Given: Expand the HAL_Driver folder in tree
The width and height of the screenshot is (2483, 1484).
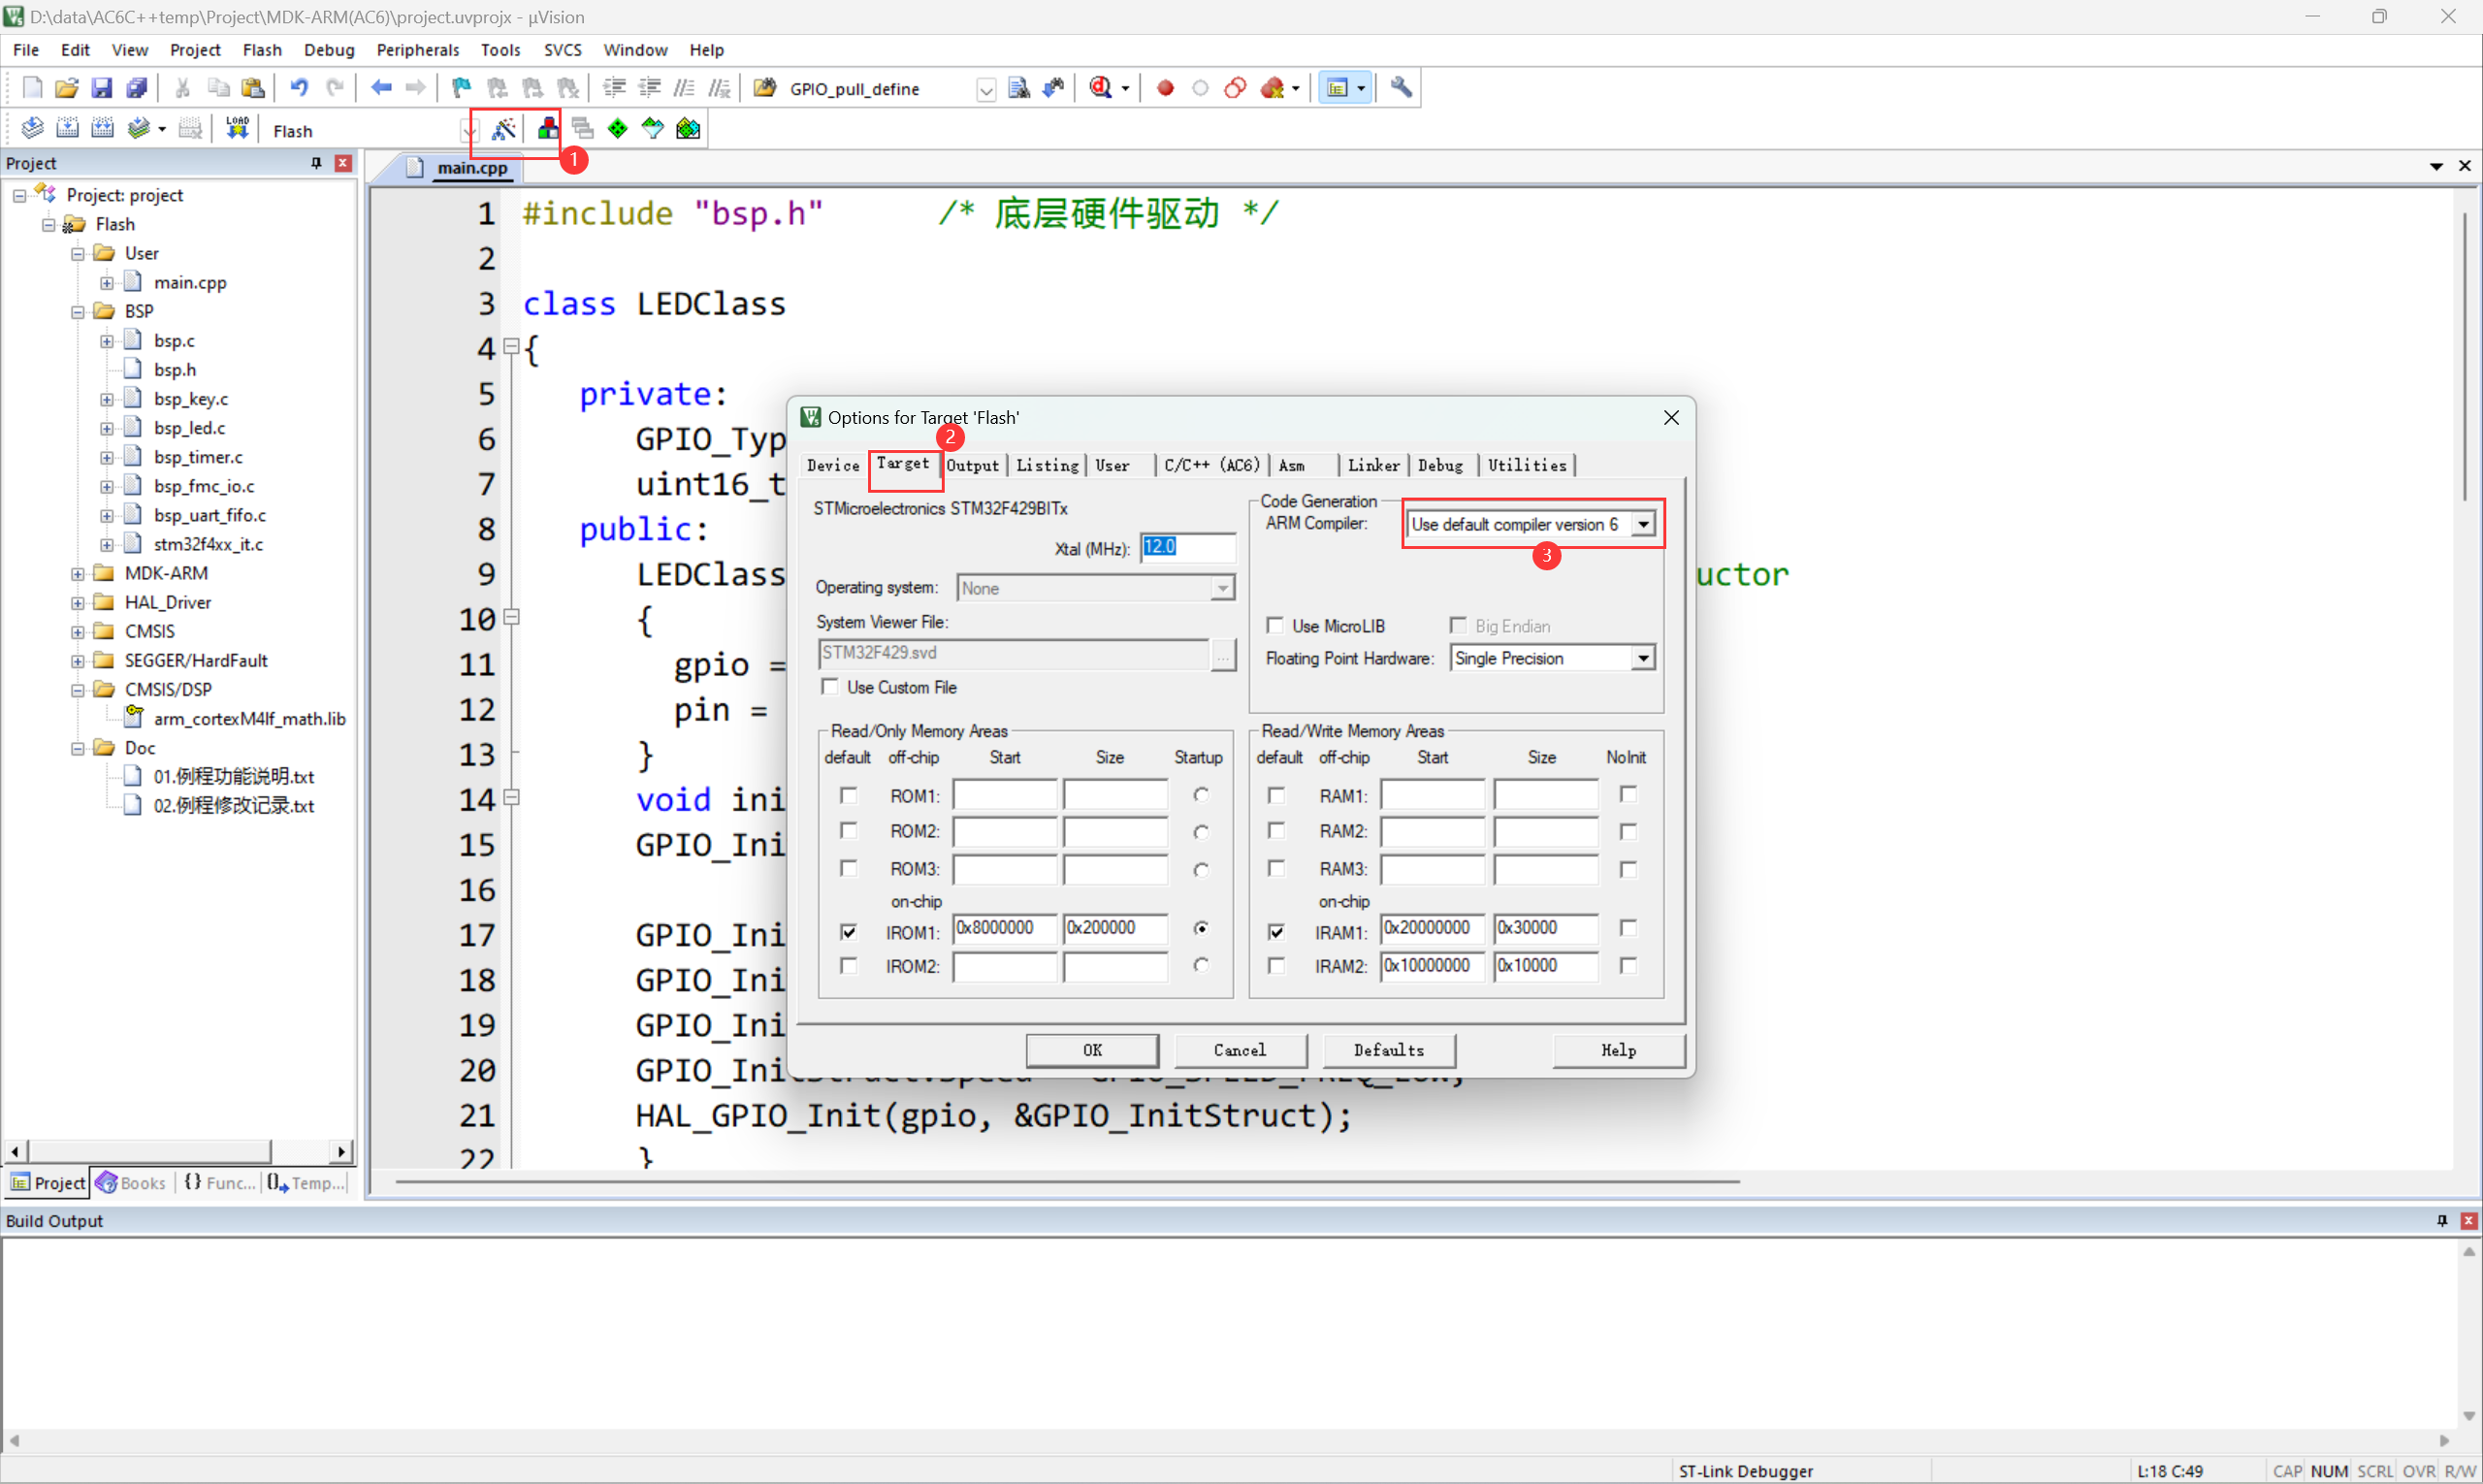Looking at the screenshot, I should [x=78, y=603].
